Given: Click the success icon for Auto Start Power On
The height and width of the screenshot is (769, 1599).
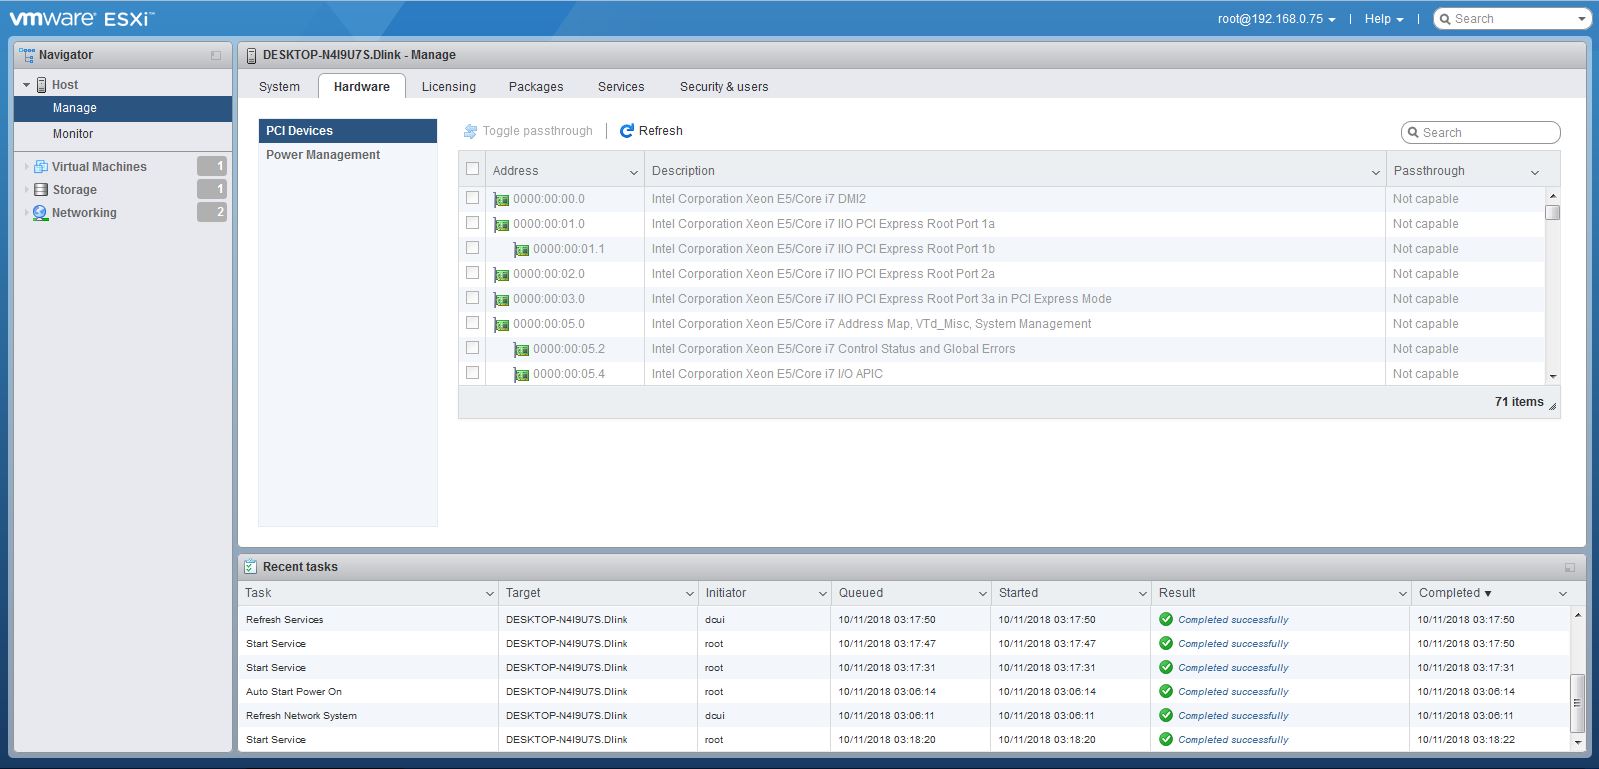Looking at the screenshot, I should [1166, 691].
